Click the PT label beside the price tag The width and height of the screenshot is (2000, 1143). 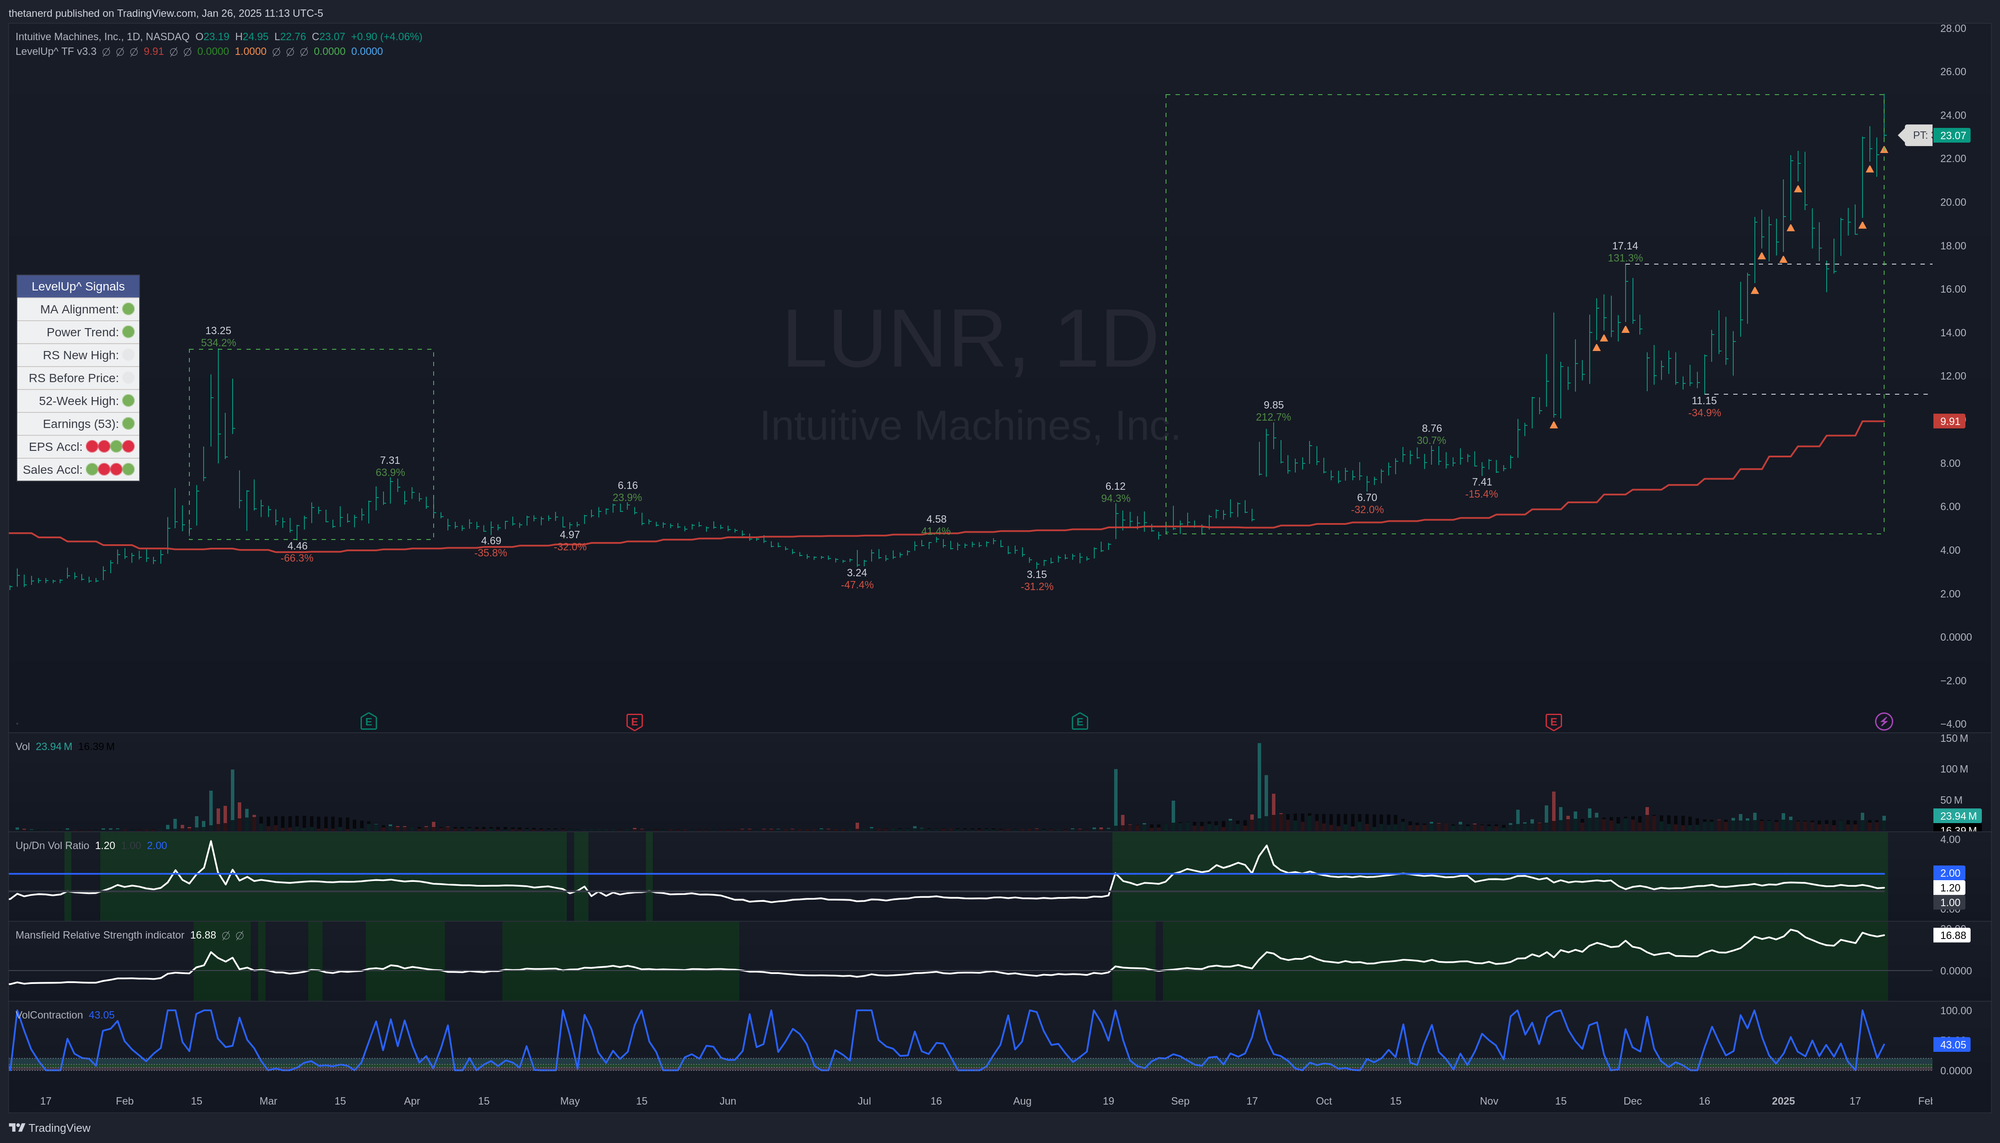pyautogui.click(x=1918, y=136)
